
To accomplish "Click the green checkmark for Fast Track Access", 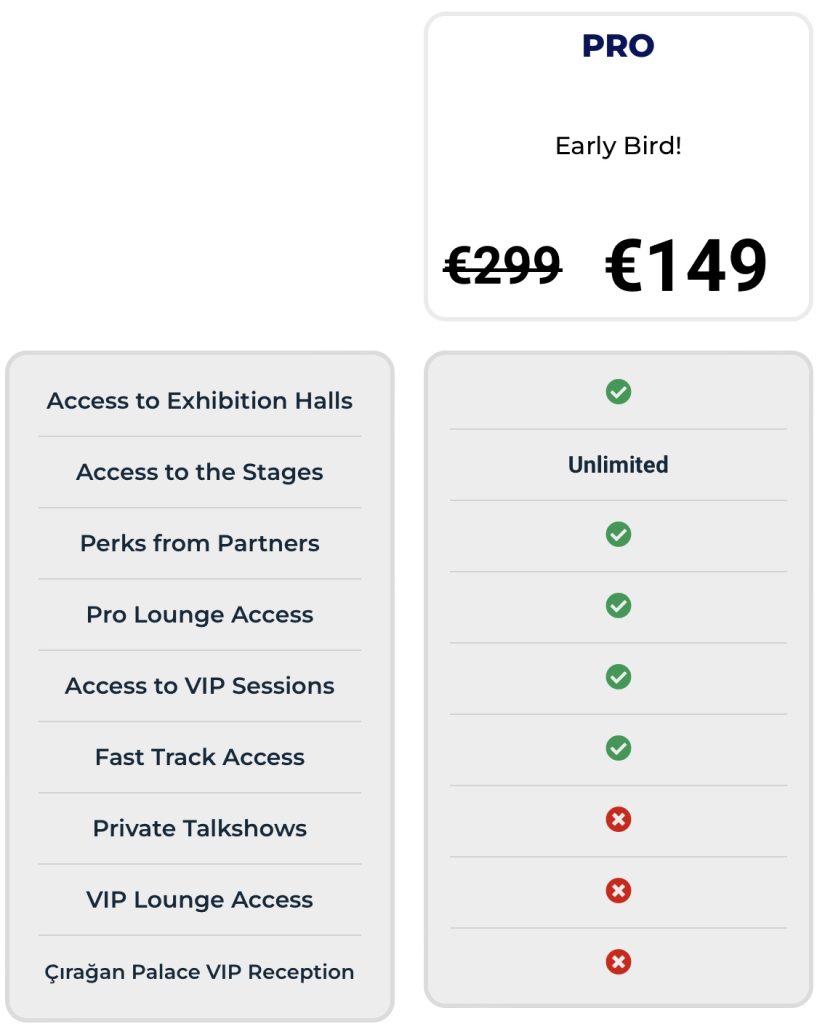I will click(x=618, y=748).
